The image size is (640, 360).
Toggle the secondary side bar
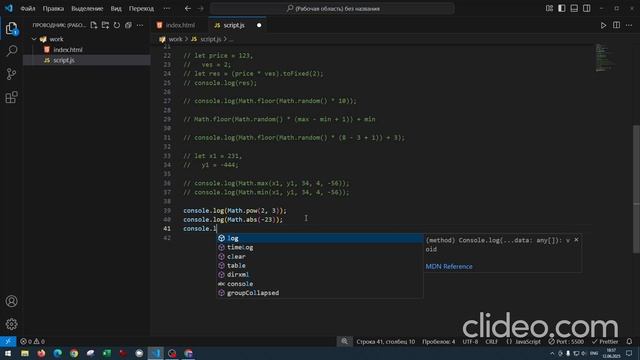[587, 8]
